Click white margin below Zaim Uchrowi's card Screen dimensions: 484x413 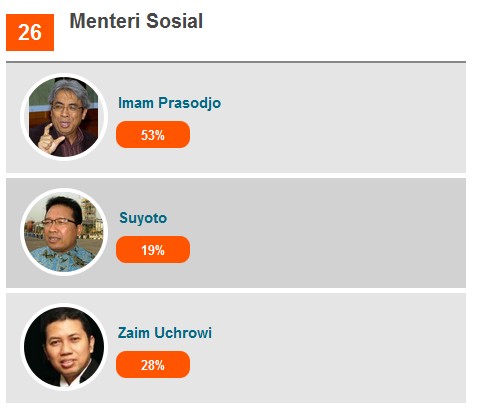pos(236,408)
